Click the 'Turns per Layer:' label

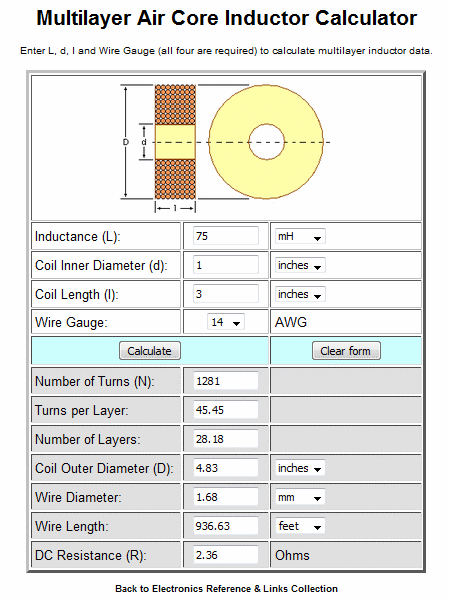pos(82,411)
